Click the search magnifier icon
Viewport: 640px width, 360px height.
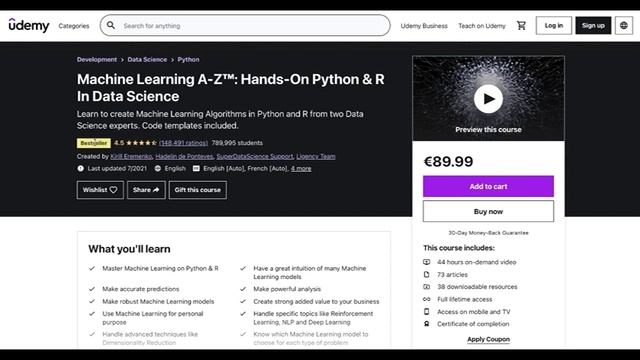[x=111, y=25]
